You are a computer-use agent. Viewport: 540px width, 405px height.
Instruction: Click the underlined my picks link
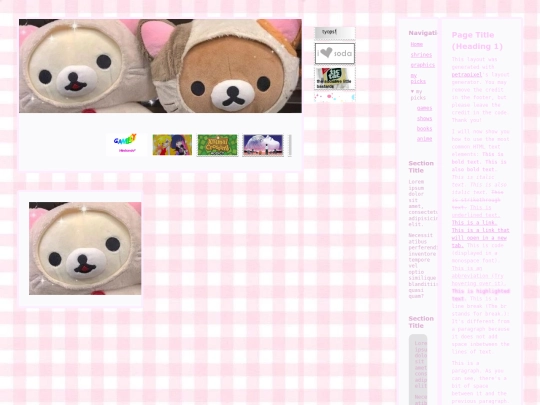[418, 79]
